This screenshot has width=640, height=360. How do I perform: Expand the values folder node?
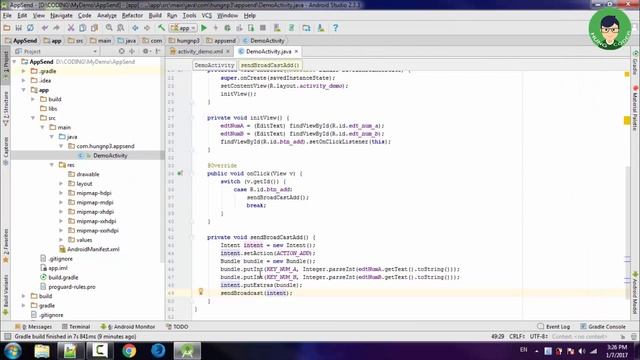click(x=61, y=240)
